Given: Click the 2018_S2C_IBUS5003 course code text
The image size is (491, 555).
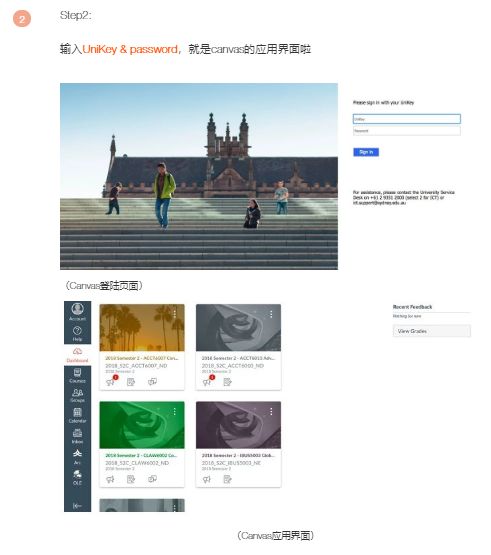Looking at the screenshot, I should (x=231, y=463).
